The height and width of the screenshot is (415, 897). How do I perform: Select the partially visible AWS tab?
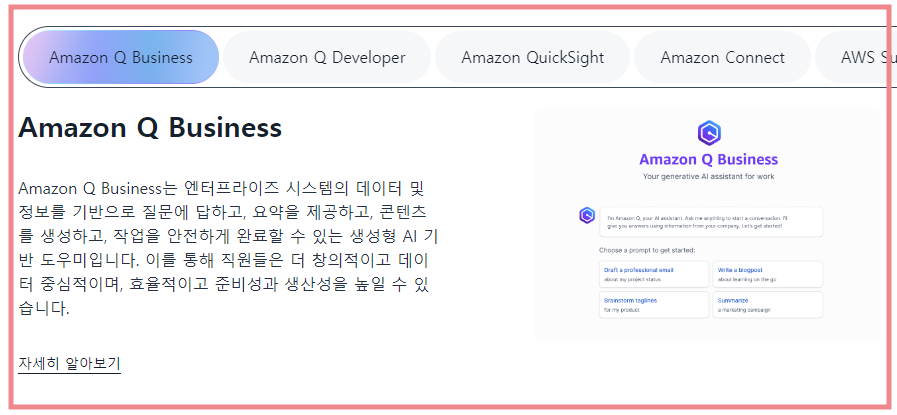[856, 57]
